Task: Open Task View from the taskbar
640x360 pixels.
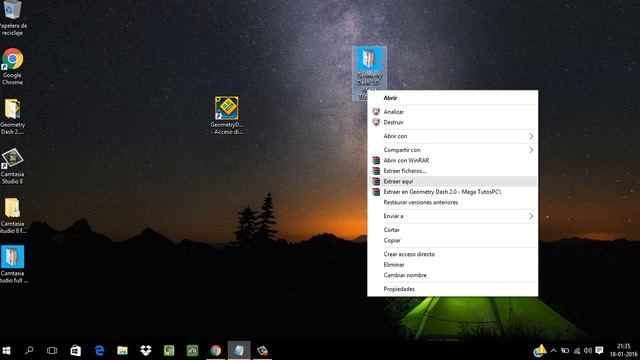Action: point(52,351)
